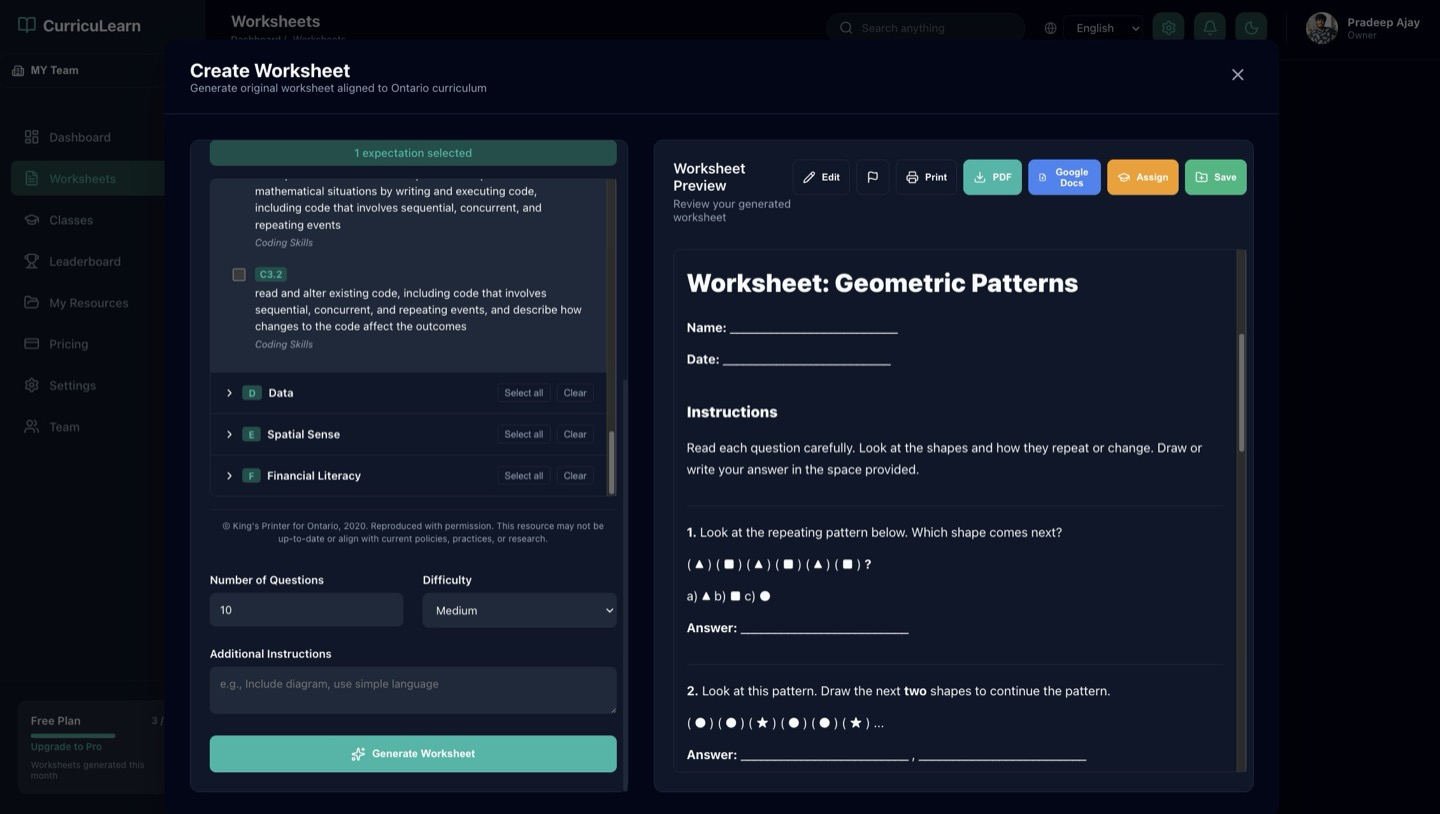
Task: Check the C3.2 expectation checkbox
Action: point(239,274)
